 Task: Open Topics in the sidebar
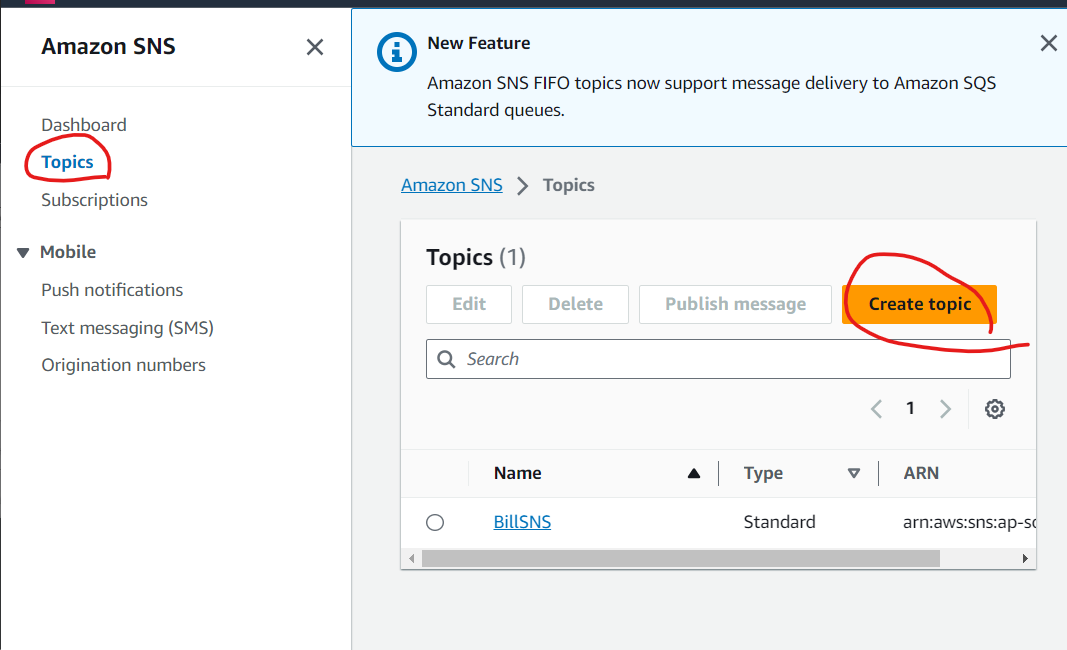(x=67, y=162)
